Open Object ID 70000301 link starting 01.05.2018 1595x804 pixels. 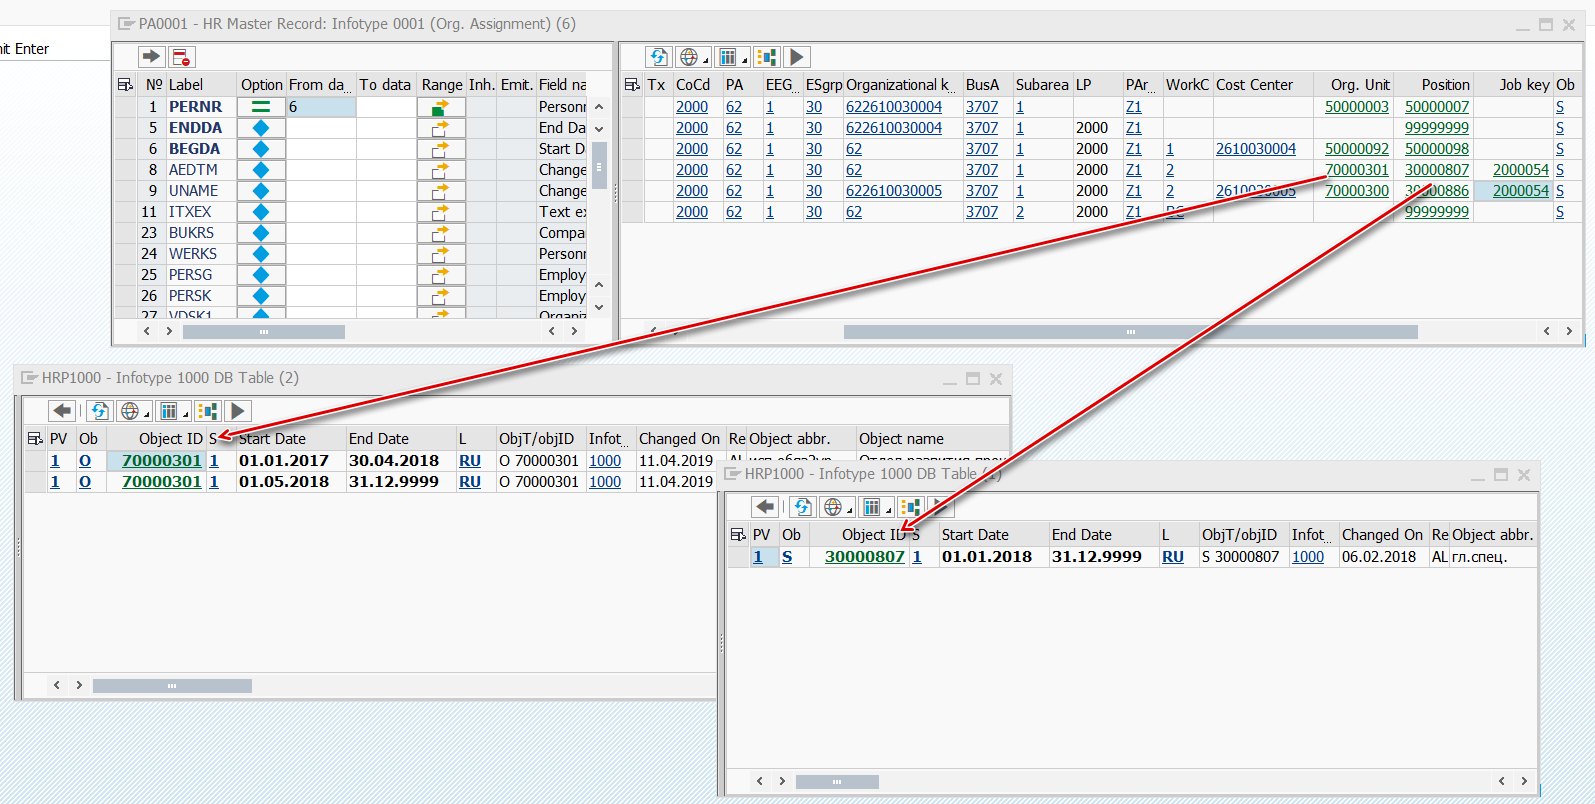[162, 482]
